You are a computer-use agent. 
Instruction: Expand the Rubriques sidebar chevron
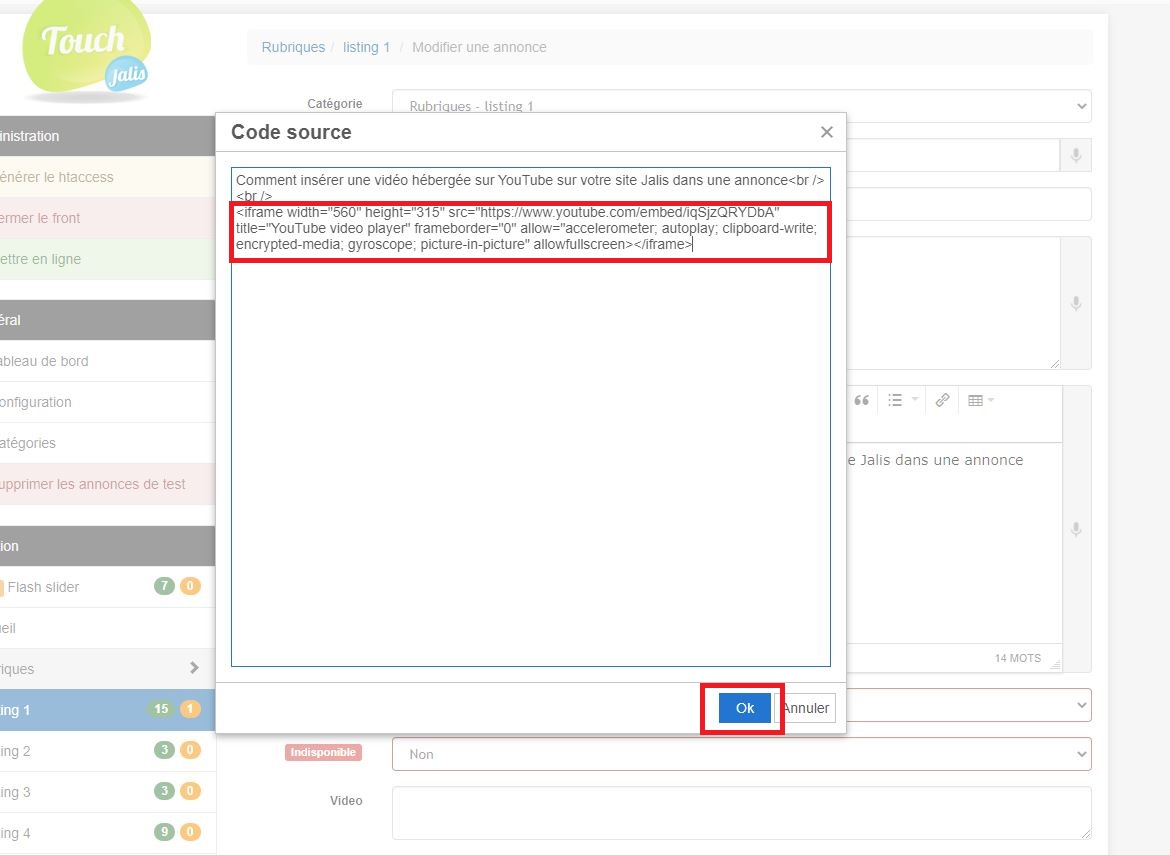(x=194, y=668)
